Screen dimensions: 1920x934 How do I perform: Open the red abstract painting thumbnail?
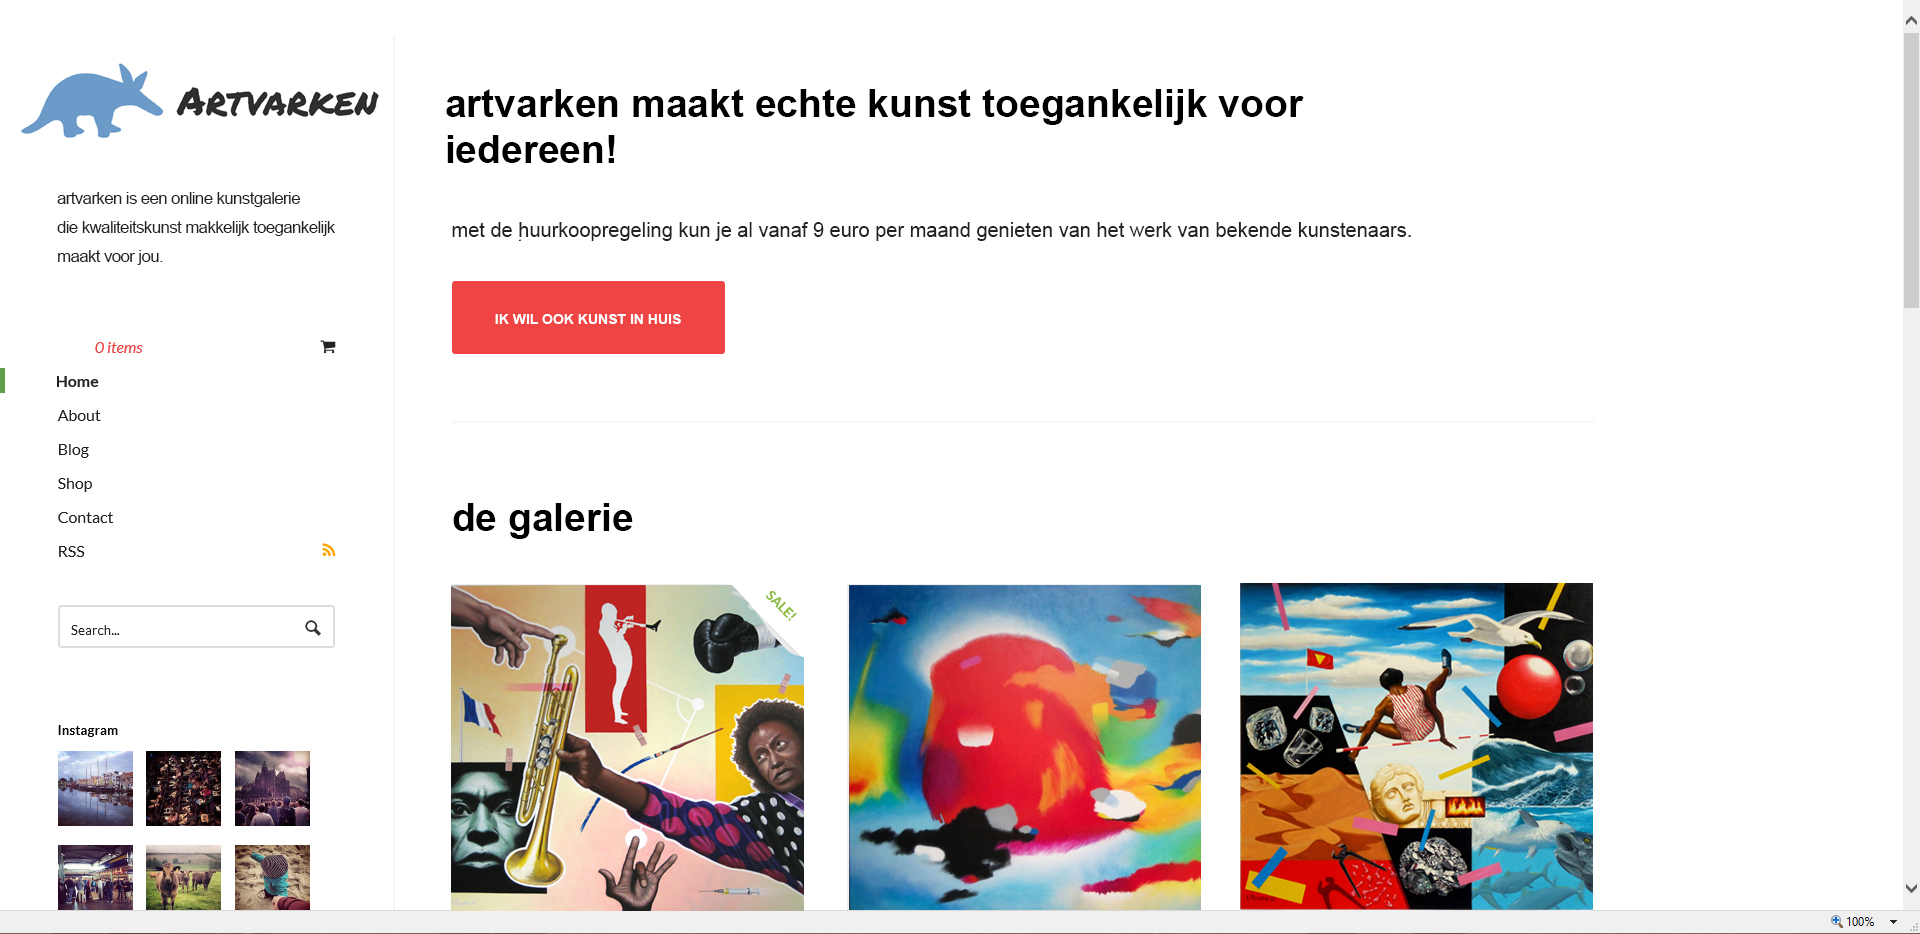(1024, 747)
